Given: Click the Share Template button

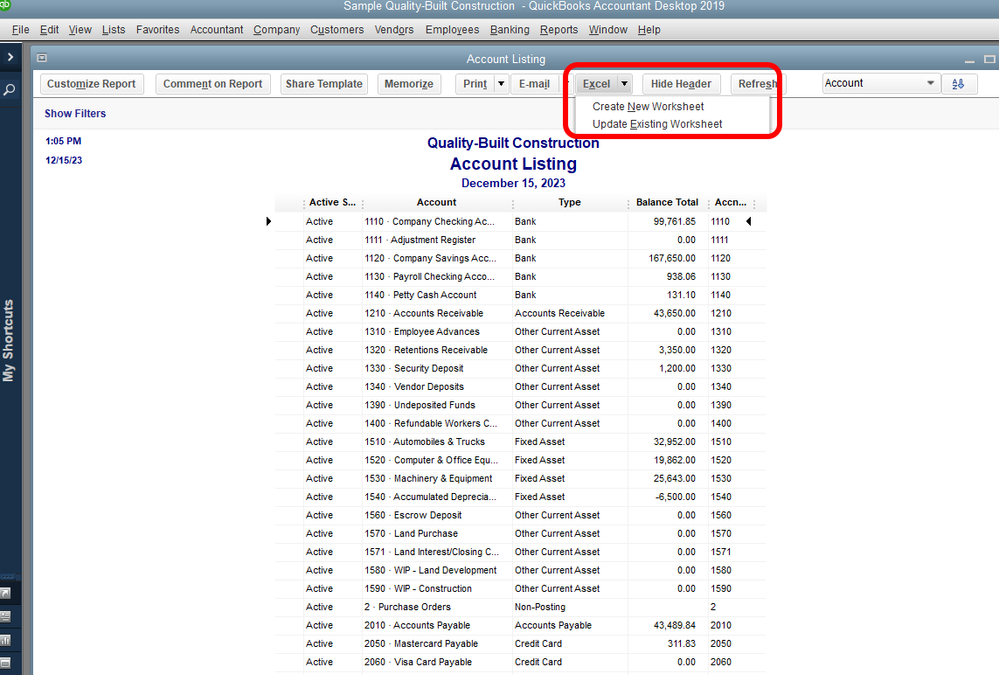Looking at the screenshot, I should click(324, 83).
